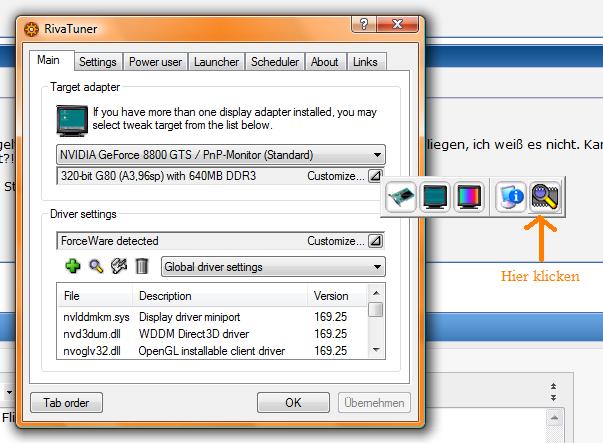Click the resize arrows icon in background window
Viewport: 603px width, 443px height.
point(553,392)
